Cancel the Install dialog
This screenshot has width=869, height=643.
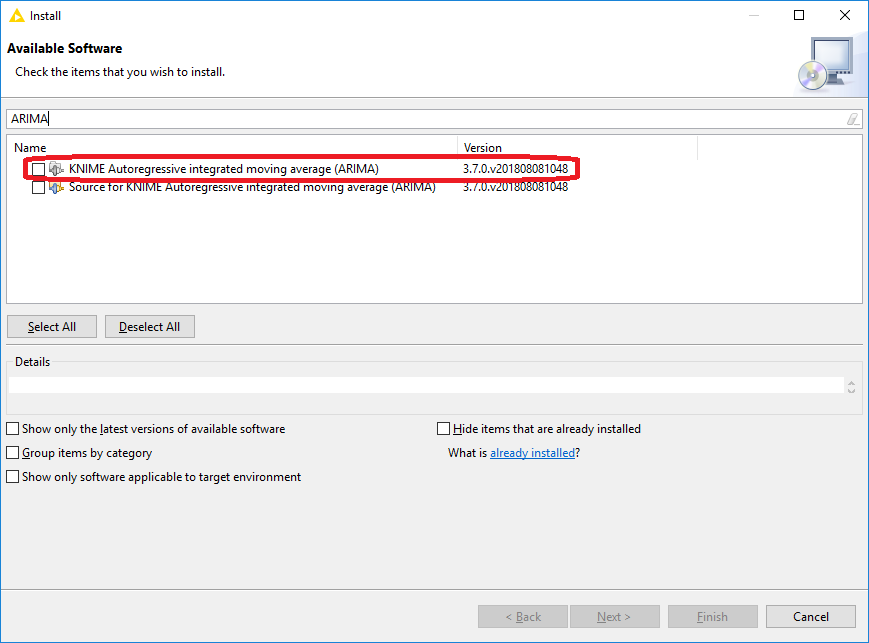[x=811, y=616]
